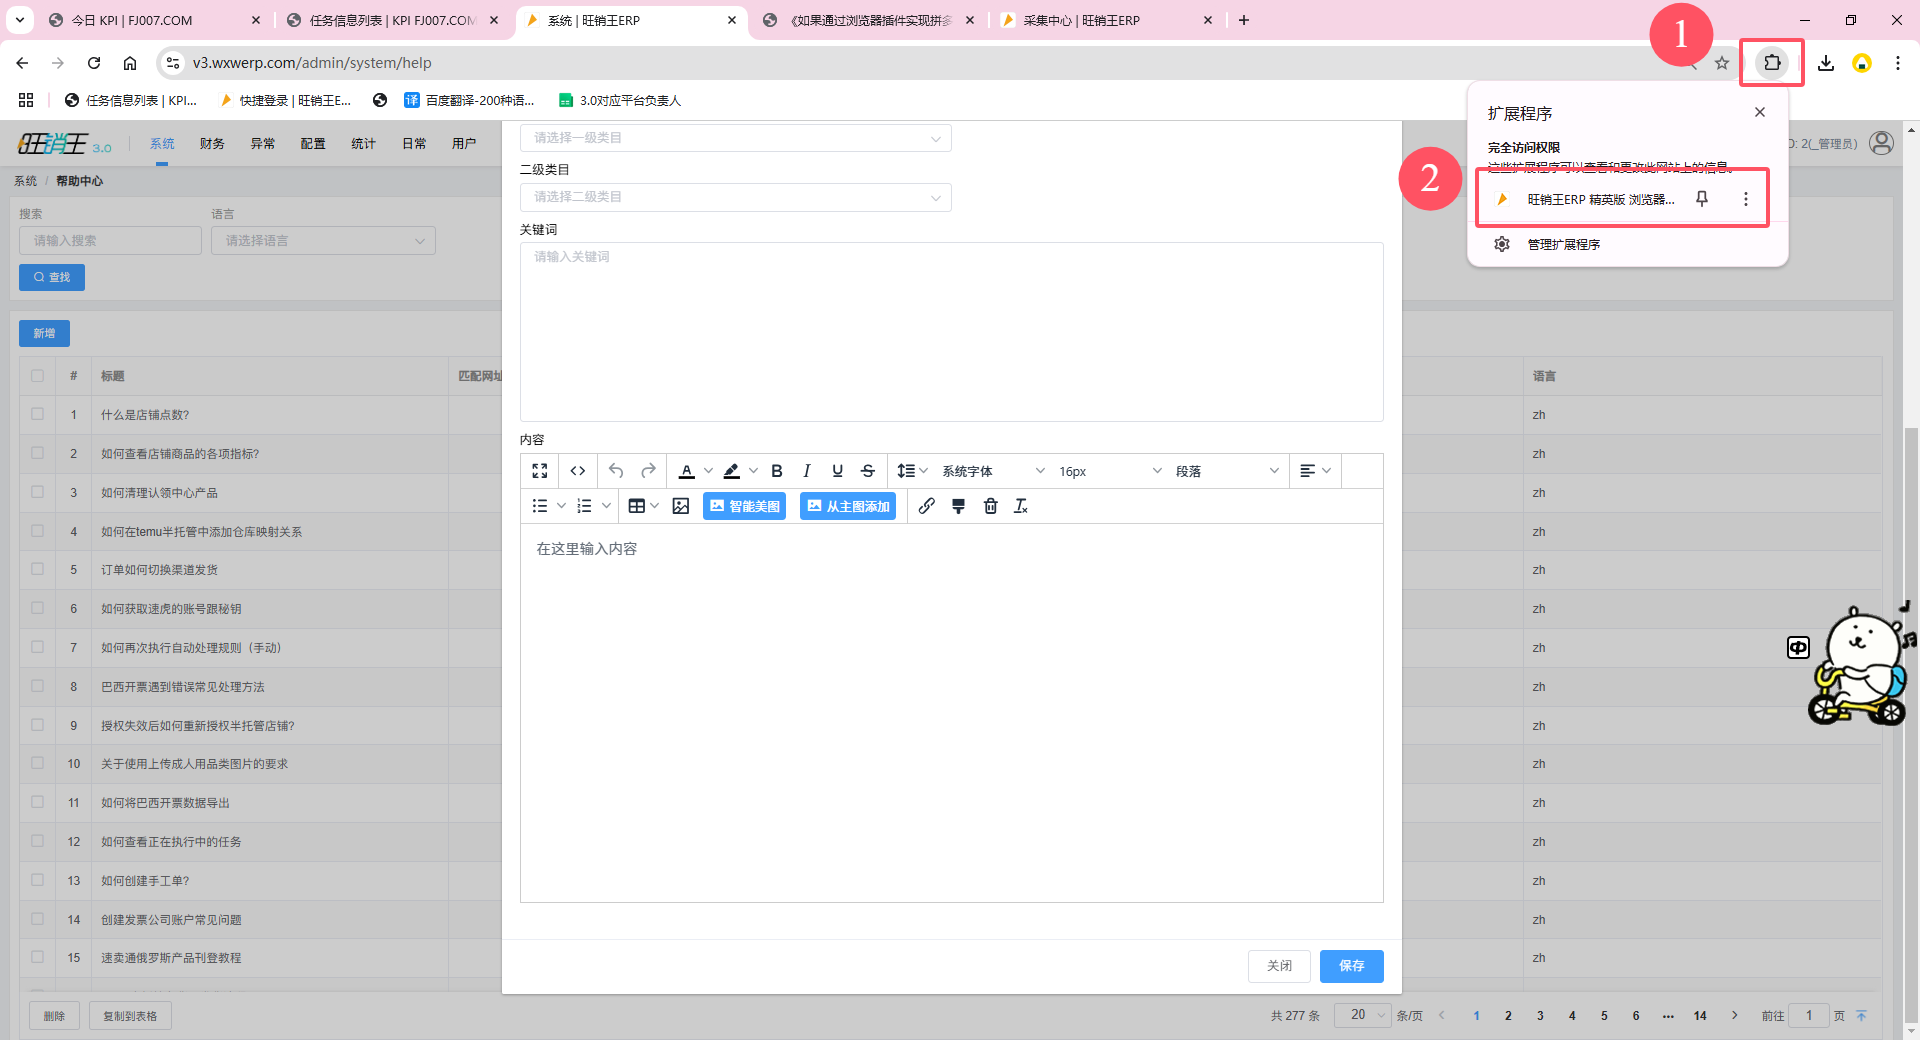
Task: Click the 保存 button
Action: 1351,966
